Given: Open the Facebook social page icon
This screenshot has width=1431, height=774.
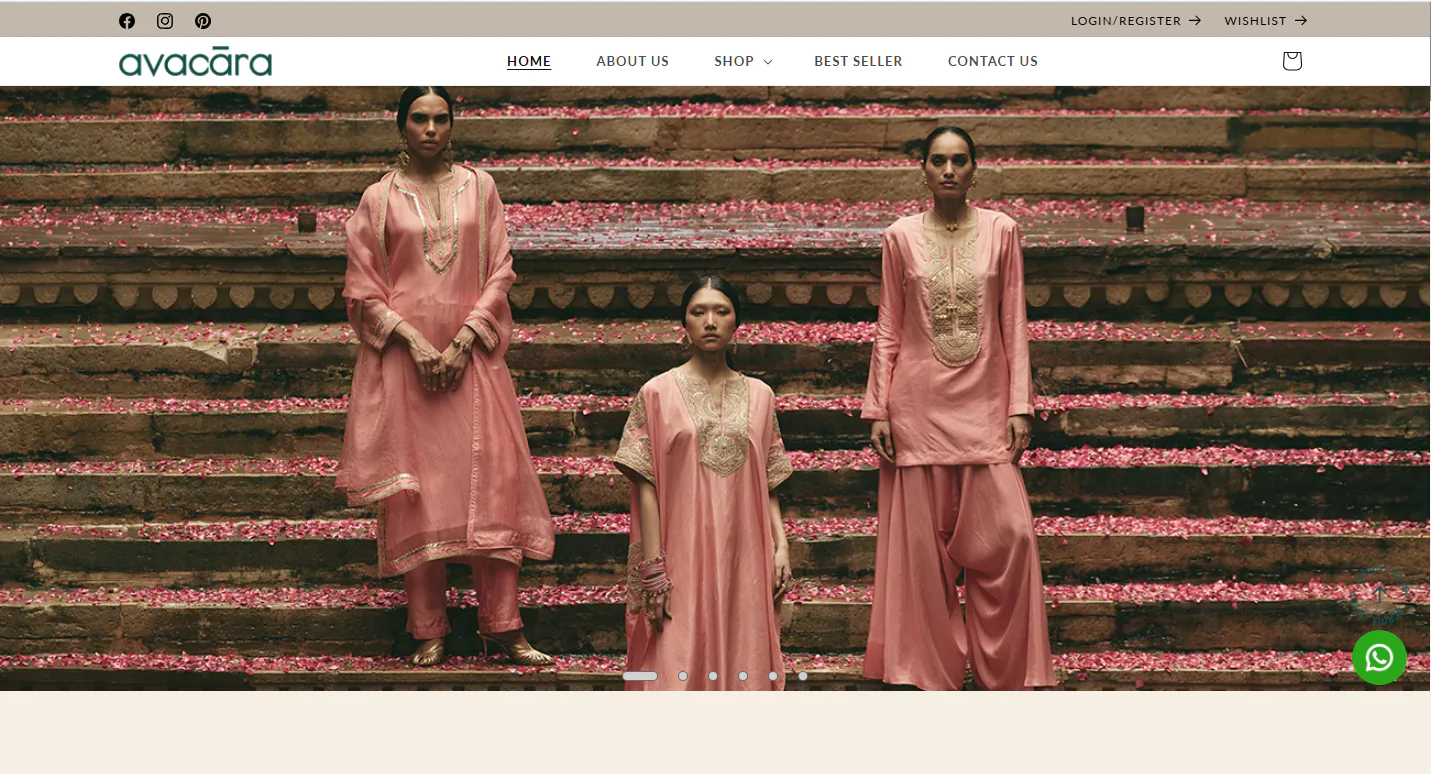Looking at the screenshot, I should [x=127, y=21].
